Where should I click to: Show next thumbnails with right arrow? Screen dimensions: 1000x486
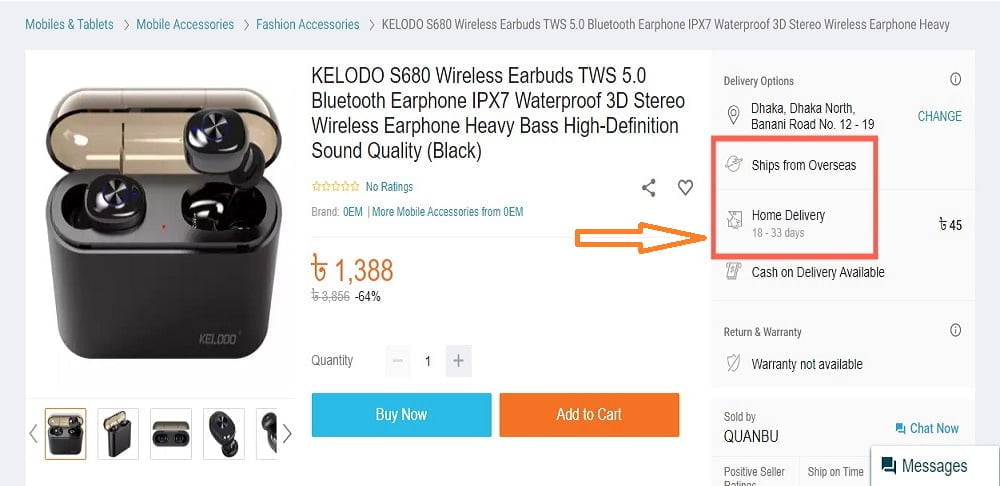[287, 433]
